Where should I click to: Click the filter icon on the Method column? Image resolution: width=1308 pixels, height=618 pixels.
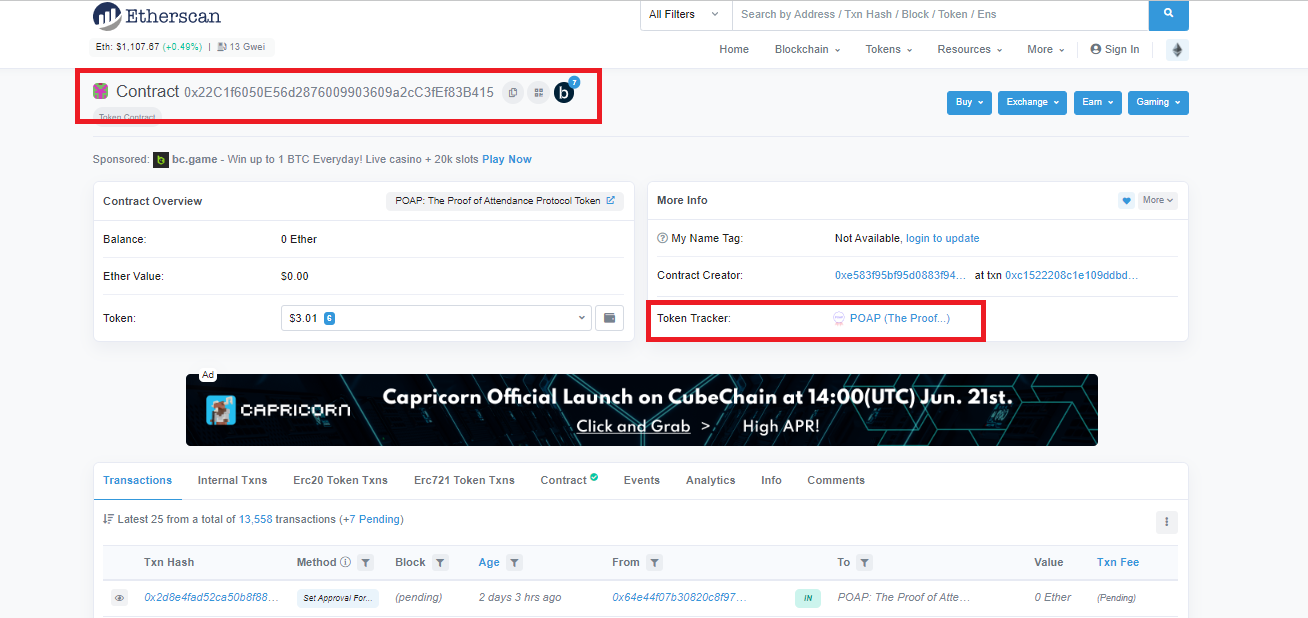[x=365, y=563]
